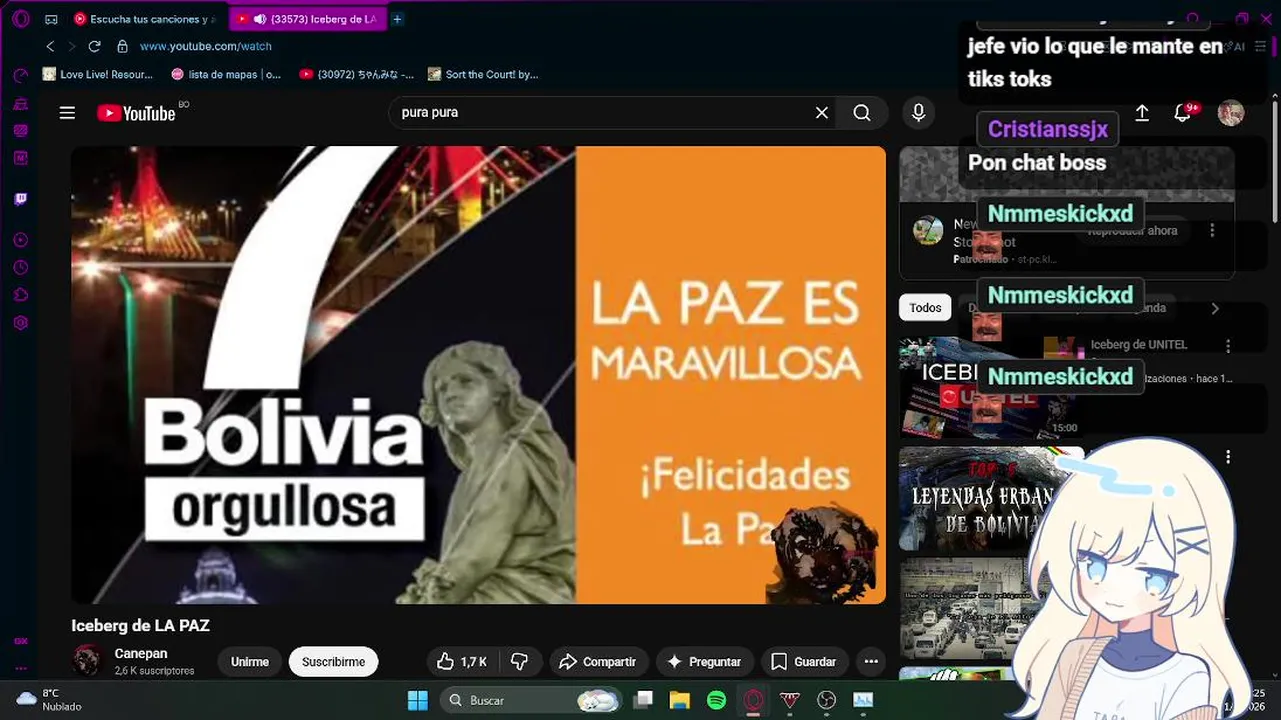Clear the search text with X icon
This screenshot has width=1281, height=720.
coord(822,113)
